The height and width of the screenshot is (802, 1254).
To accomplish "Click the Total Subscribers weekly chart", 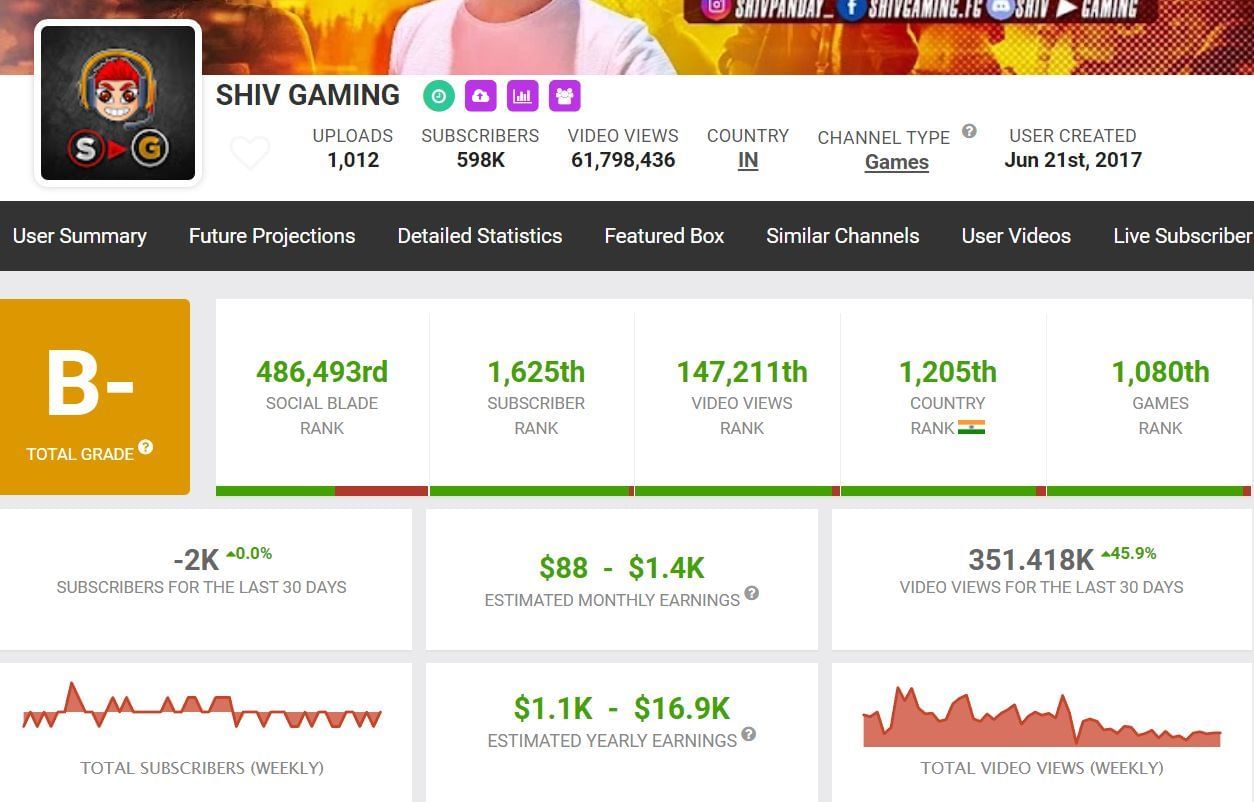I will 202,706.
